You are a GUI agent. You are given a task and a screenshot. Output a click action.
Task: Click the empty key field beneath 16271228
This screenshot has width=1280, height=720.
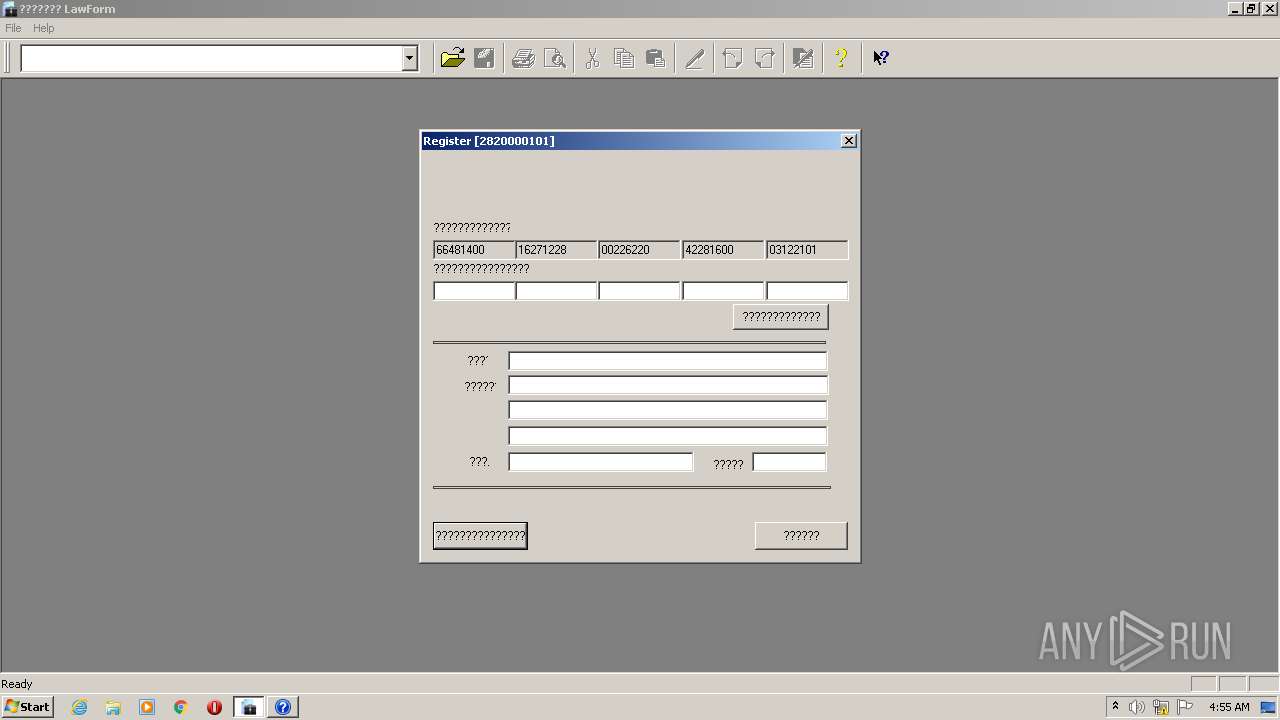pos(556,291)
